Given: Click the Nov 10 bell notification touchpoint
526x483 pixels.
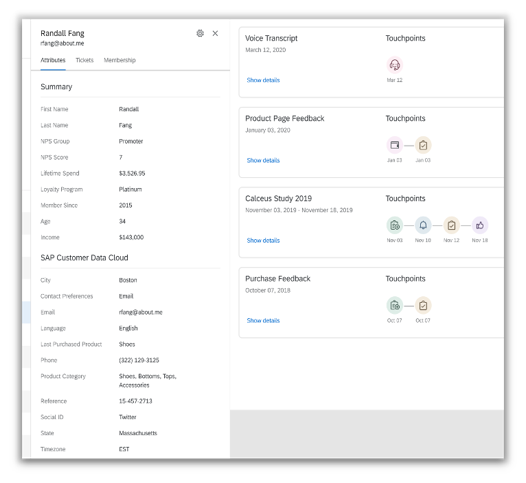Looking at the screenshot, I should [x=423, y=225].
